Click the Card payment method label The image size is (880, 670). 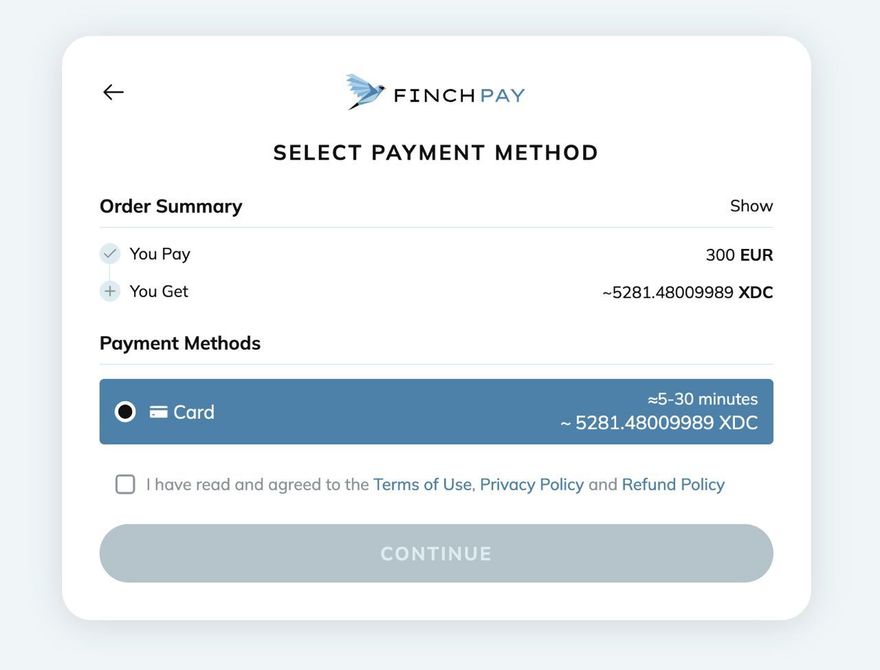[x=194, y=412]
